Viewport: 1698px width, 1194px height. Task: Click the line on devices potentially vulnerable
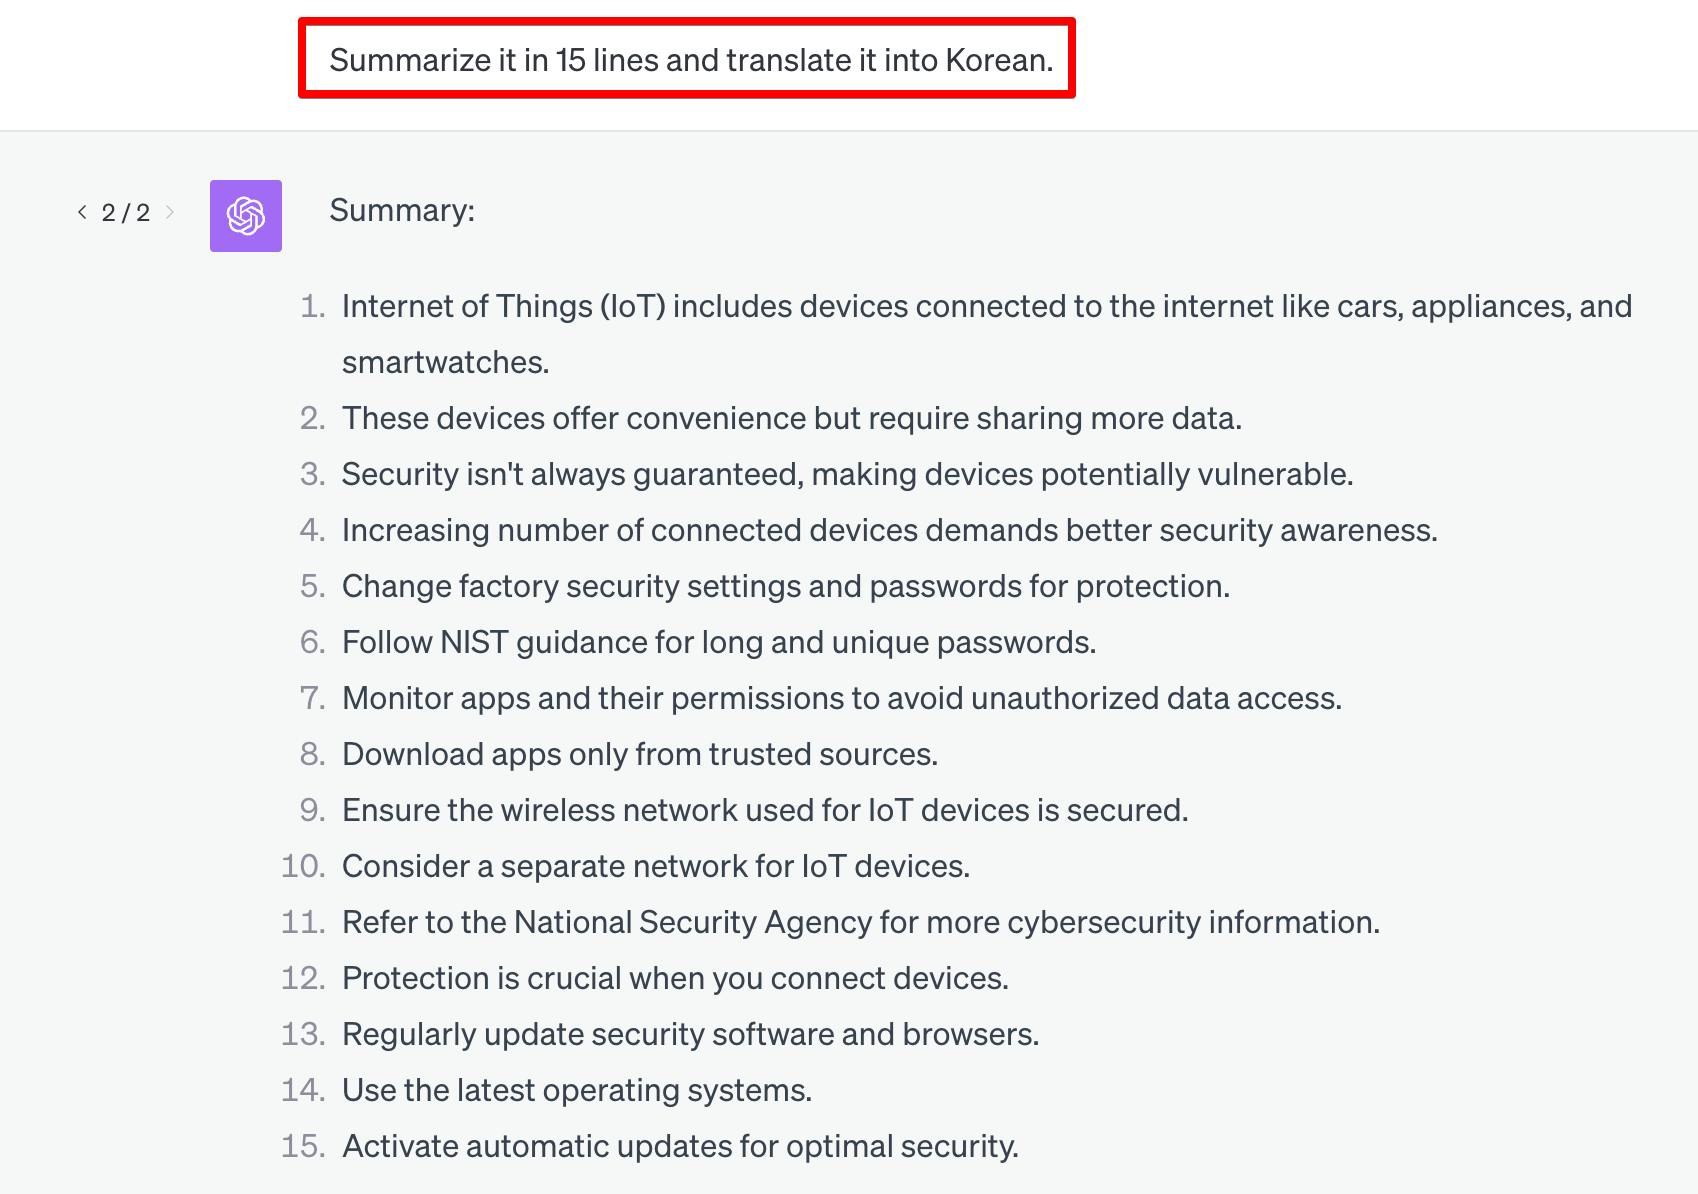pos(847,474)
